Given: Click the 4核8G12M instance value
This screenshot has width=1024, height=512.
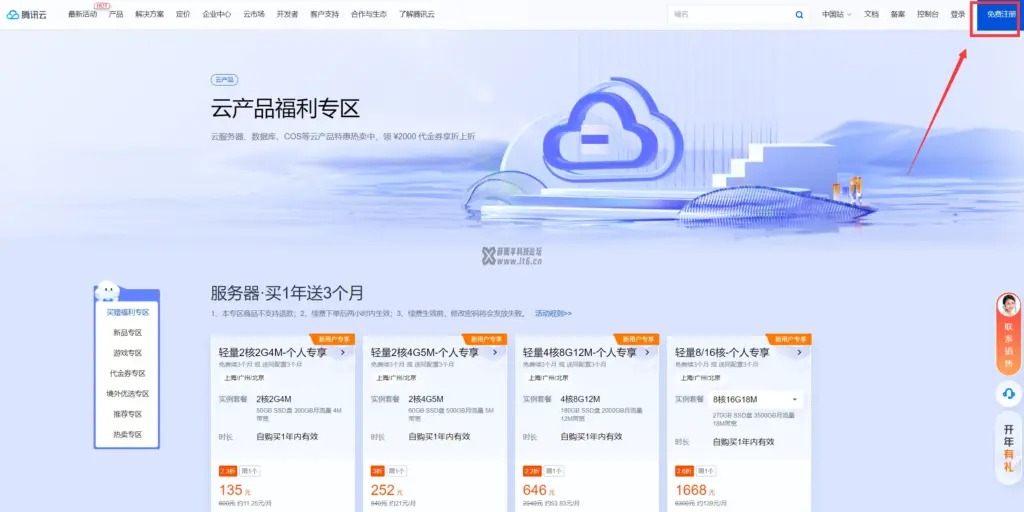Looking at the screenshot, I should click(x=580, y=399).
